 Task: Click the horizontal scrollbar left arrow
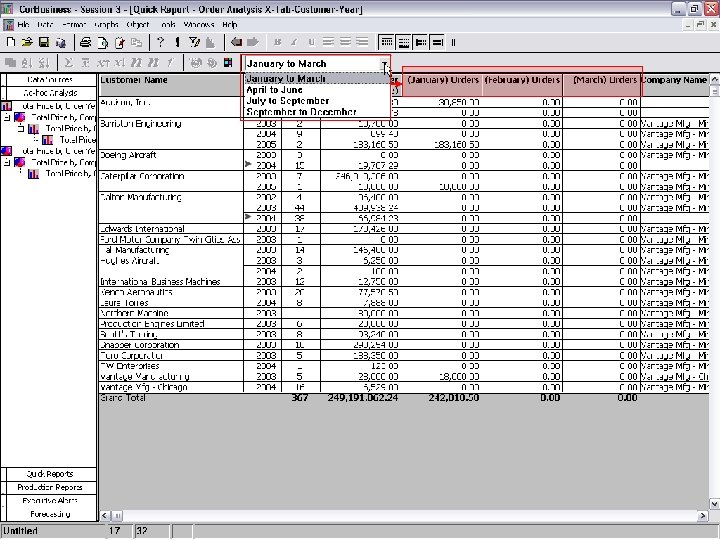105,516
